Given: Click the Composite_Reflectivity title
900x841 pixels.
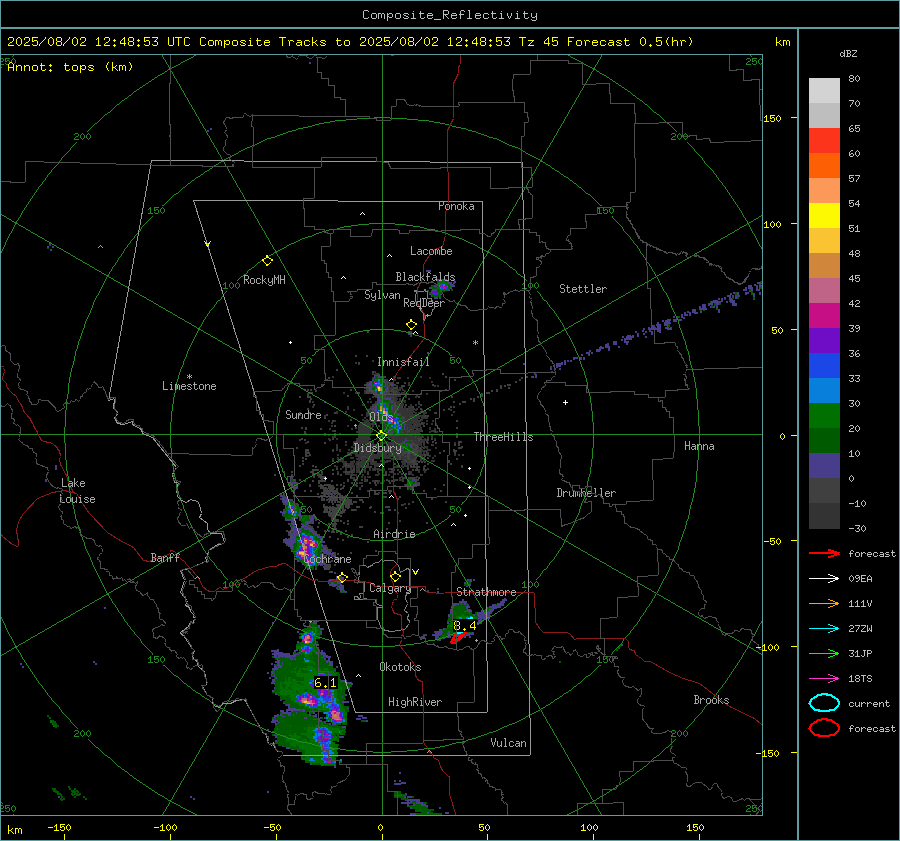Looking at the screenshot, I should (x=450, y=15).
